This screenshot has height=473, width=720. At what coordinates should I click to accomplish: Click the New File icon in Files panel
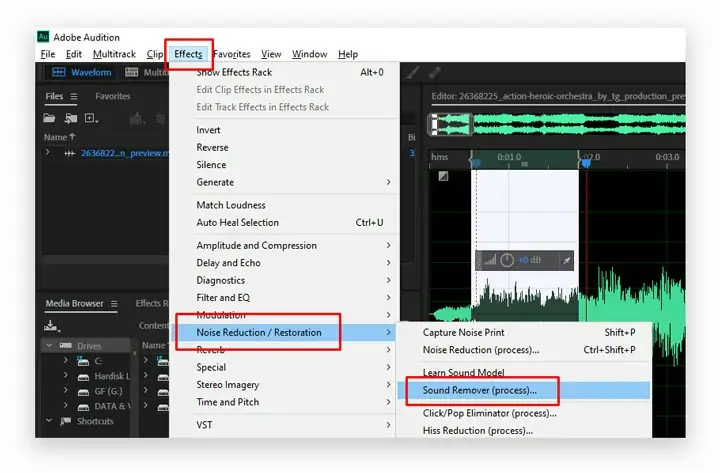click(91, 118)
